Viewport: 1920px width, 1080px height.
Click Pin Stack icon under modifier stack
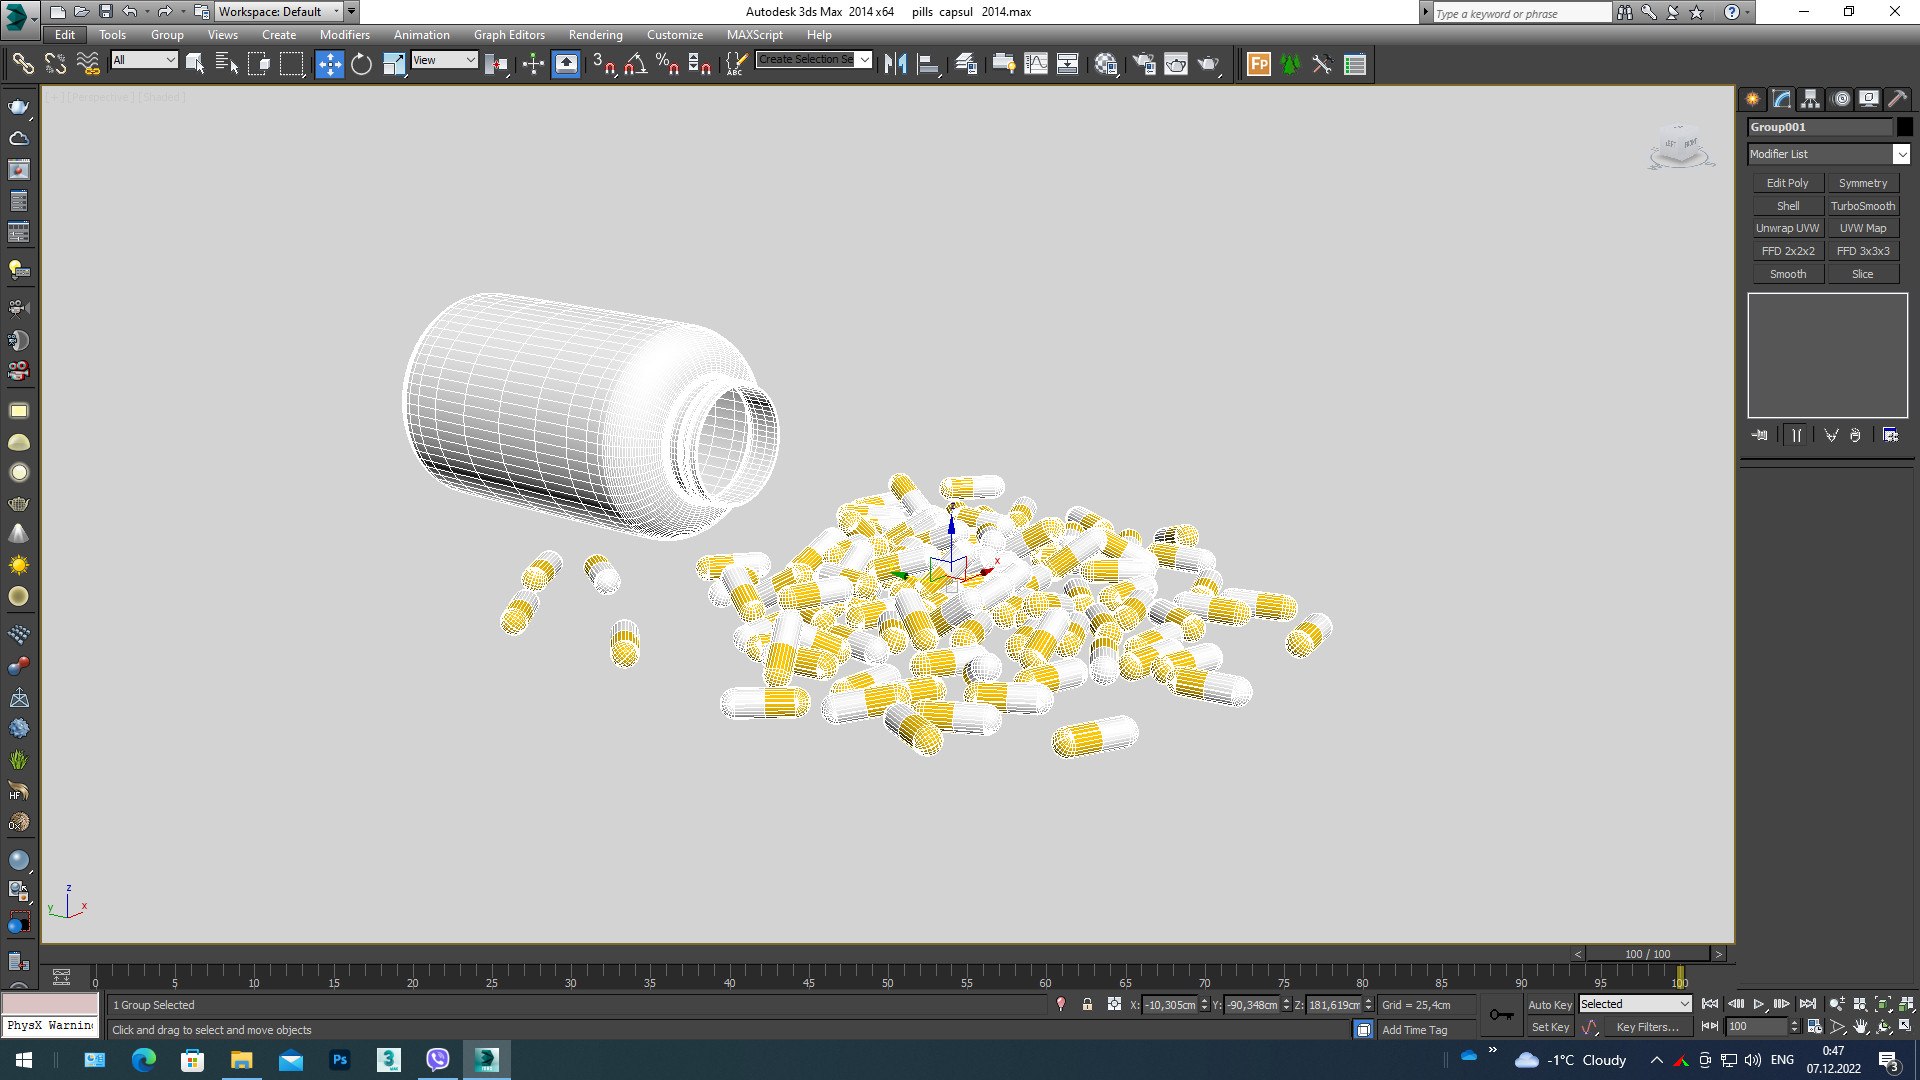coord(1760,435)
